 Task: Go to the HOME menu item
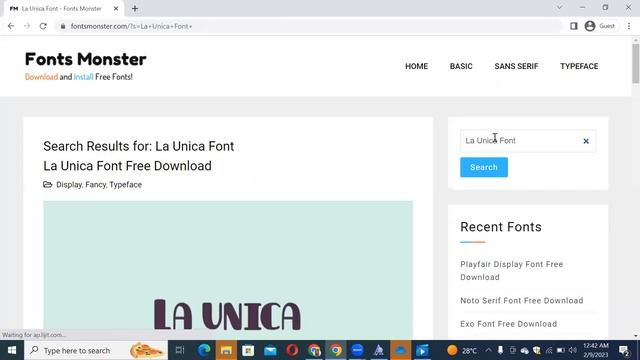click(x=416, y=66)
